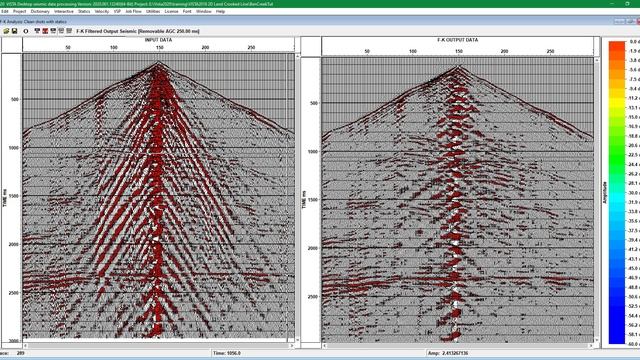Viewport: 640px width, 360px height.
Task: Open the Velocity menu
Action: coord(102,11)
